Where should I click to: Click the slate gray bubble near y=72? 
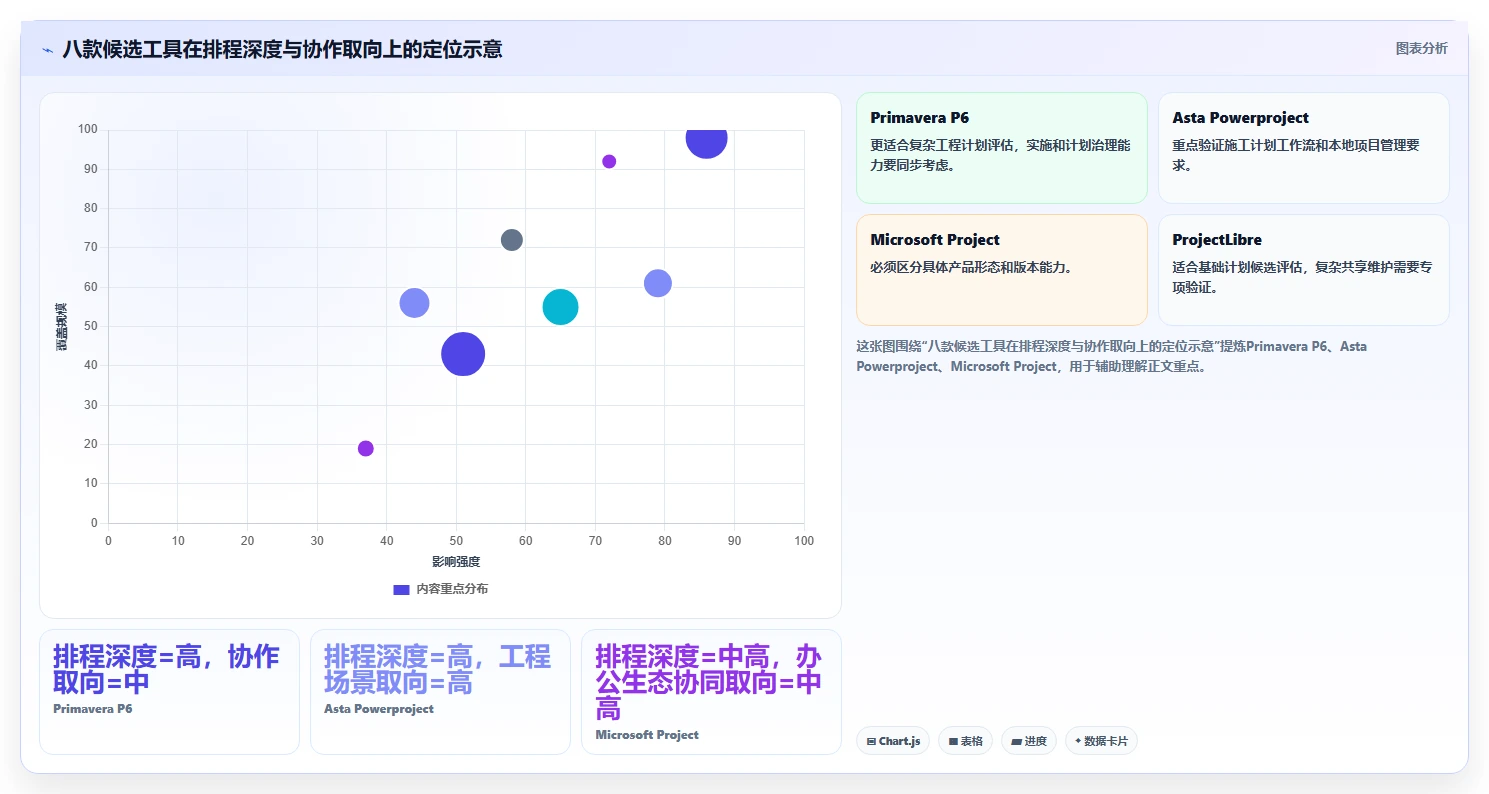pos(512,240)
